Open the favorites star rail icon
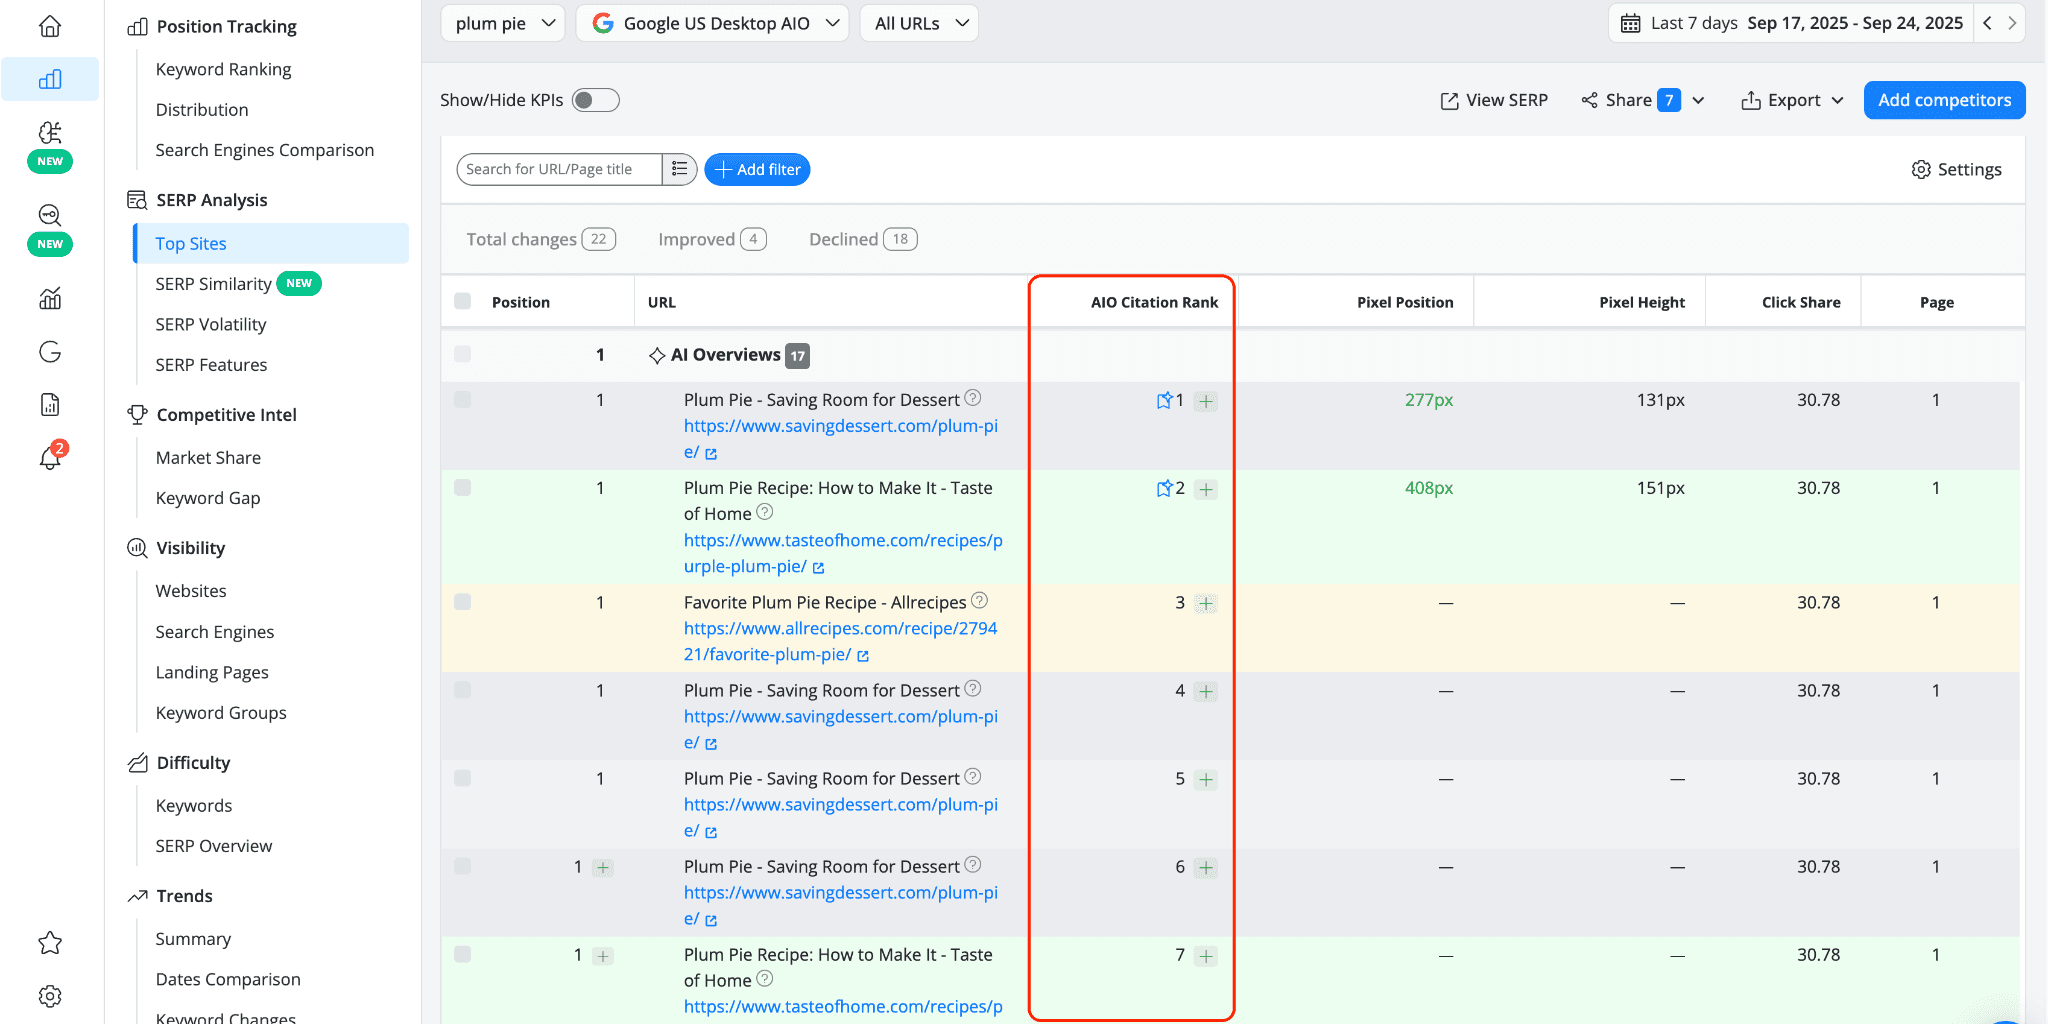Viewport: 2048px width, 1024px height. click(50, 943)
